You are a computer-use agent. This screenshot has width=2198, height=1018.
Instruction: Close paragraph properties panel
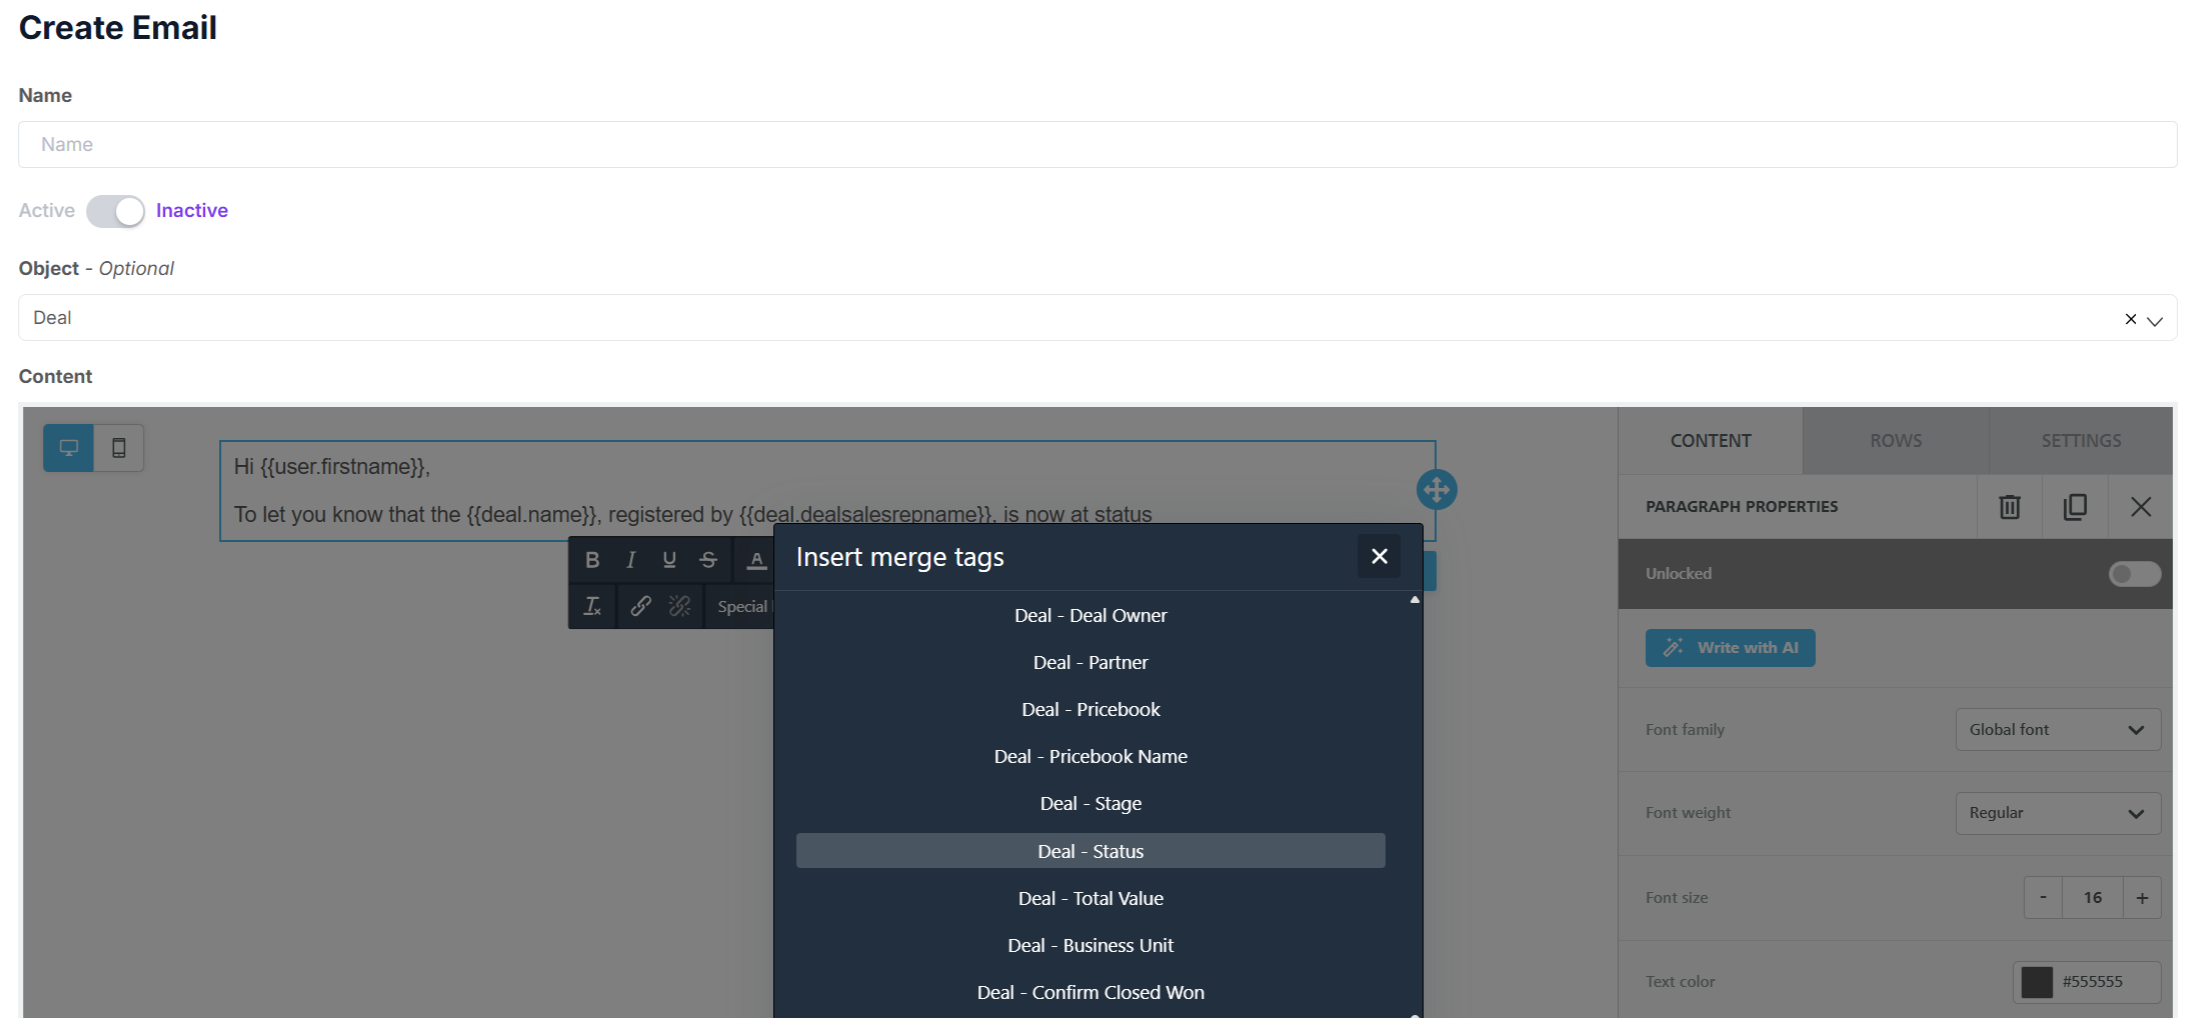coord(2141,507)
